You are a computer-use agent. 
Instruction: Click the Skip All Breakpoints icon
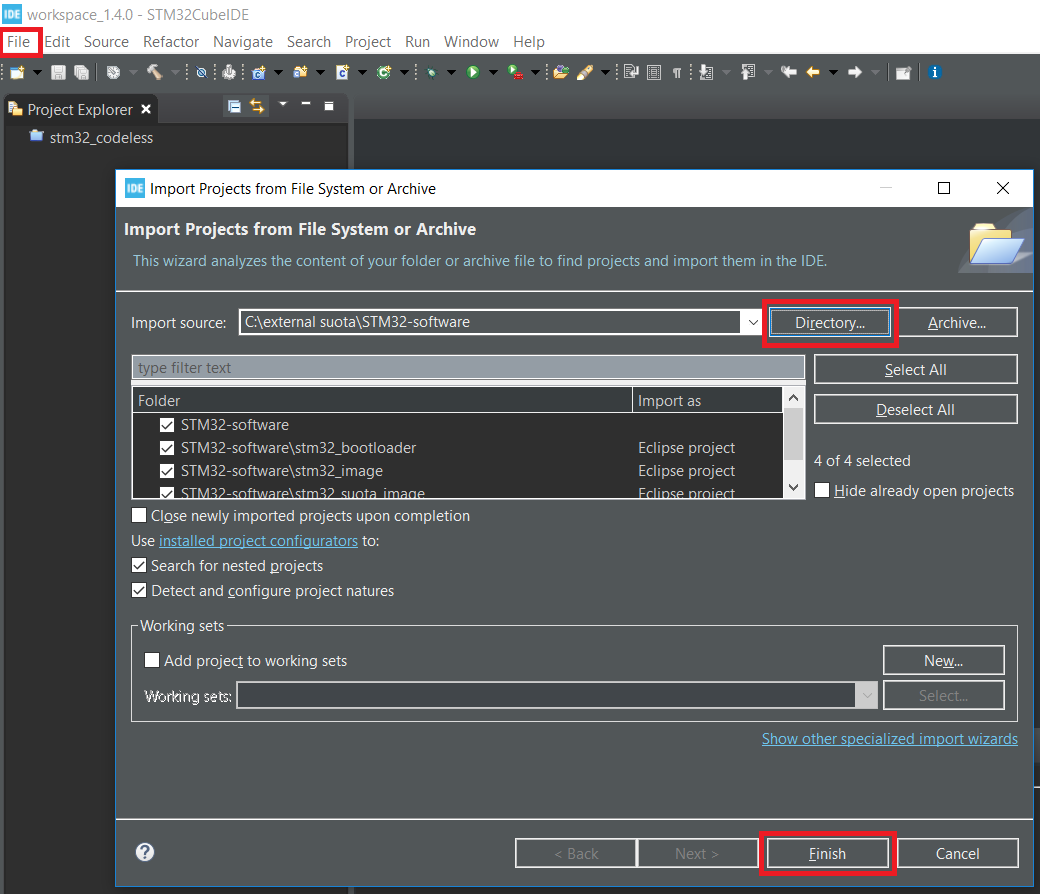click(x=202, y=72)
